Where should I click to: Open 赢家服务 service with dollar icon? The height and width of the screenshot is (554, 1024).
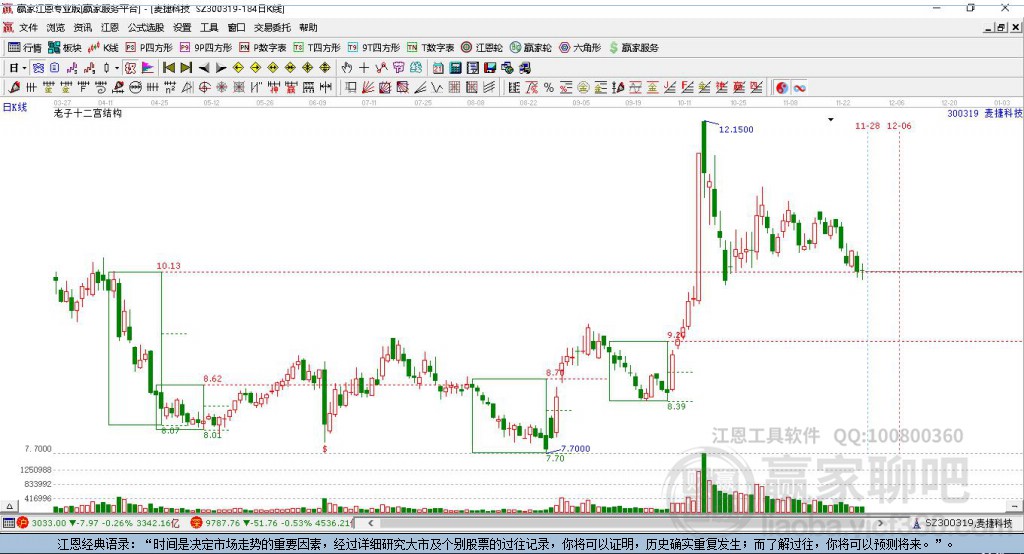coord(633,48)
